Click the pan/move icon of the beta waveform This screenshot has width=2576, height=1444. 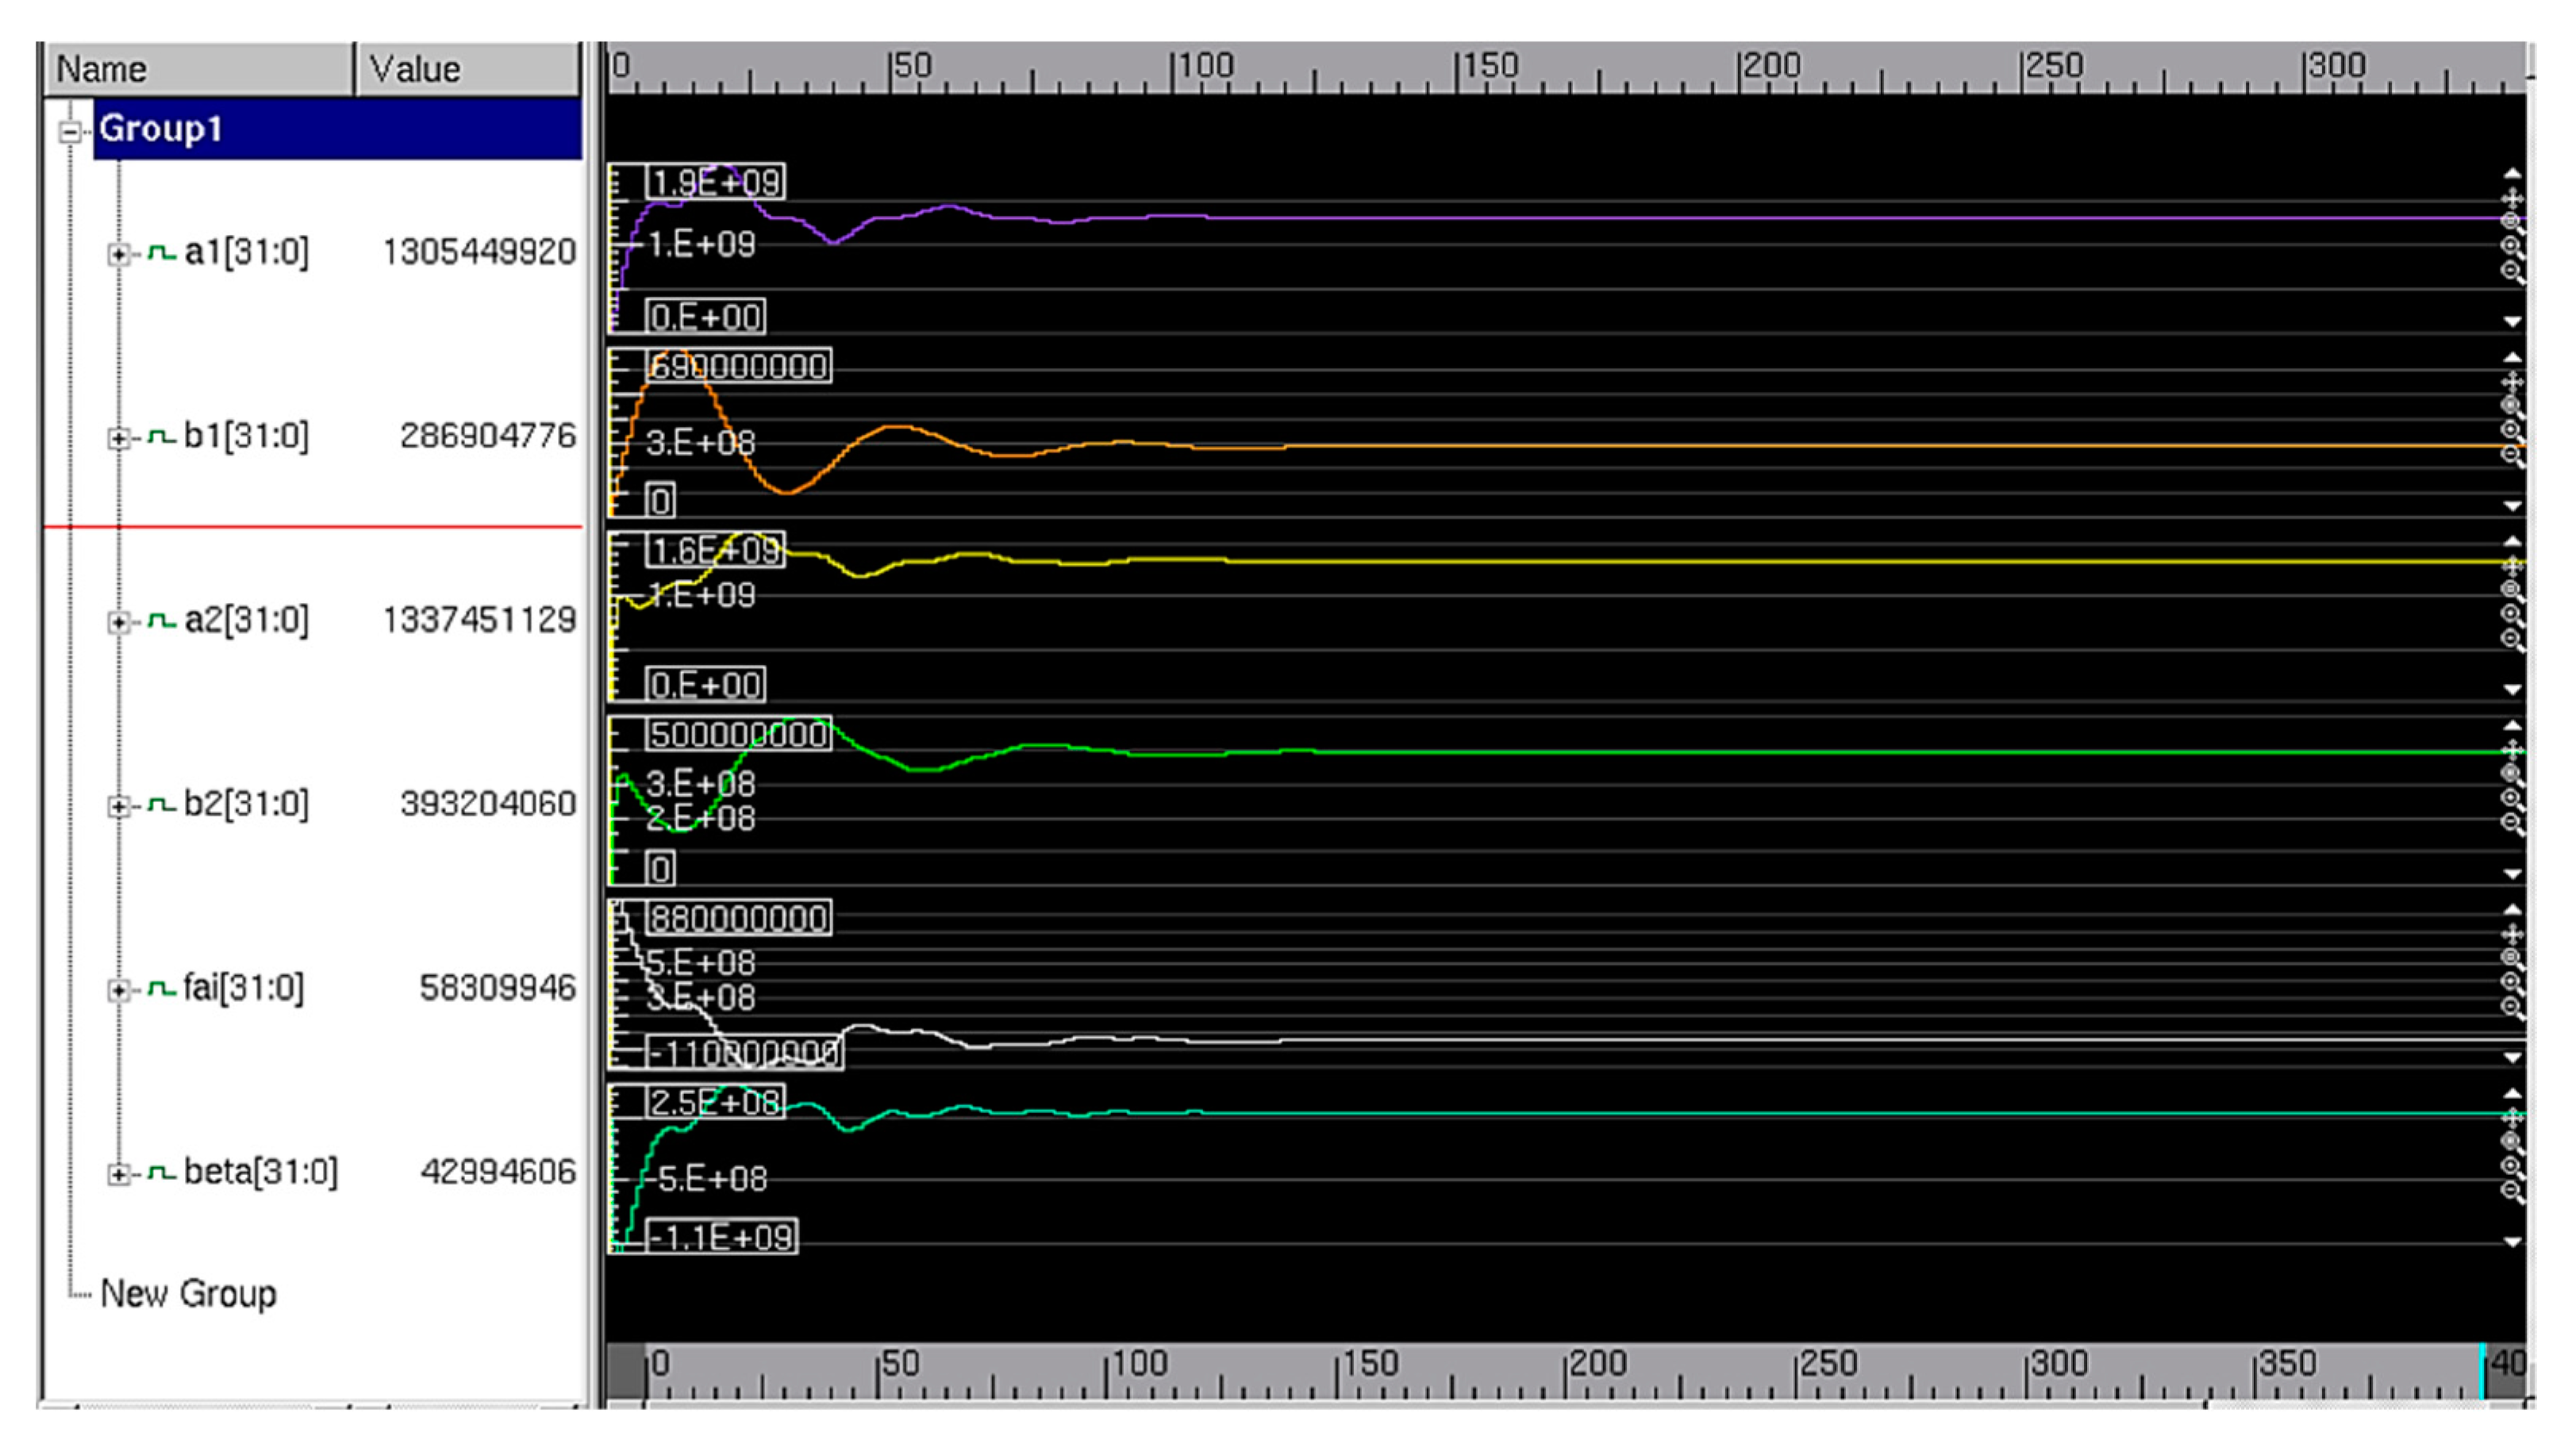coord(2512,1118)
